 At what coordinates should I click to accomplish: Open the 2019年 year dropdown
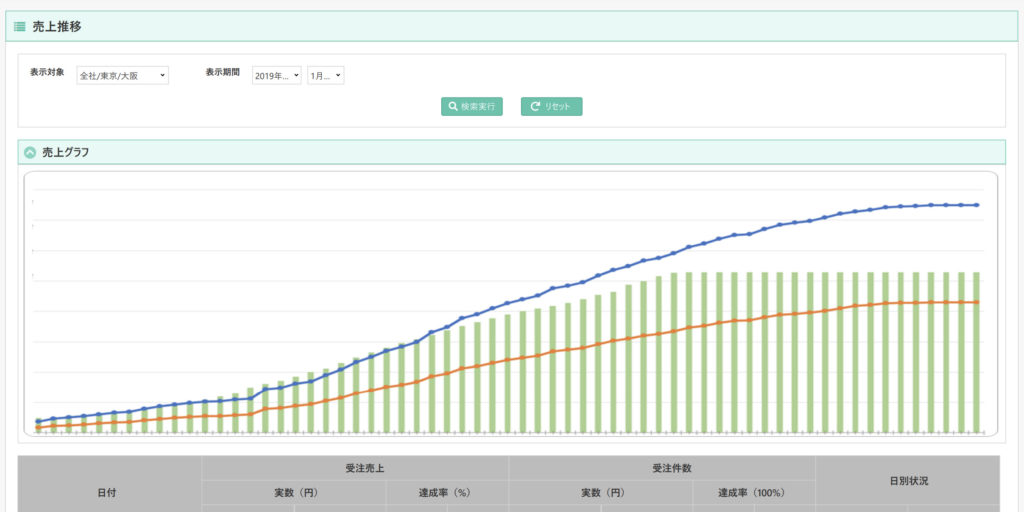tap(277, 76)
